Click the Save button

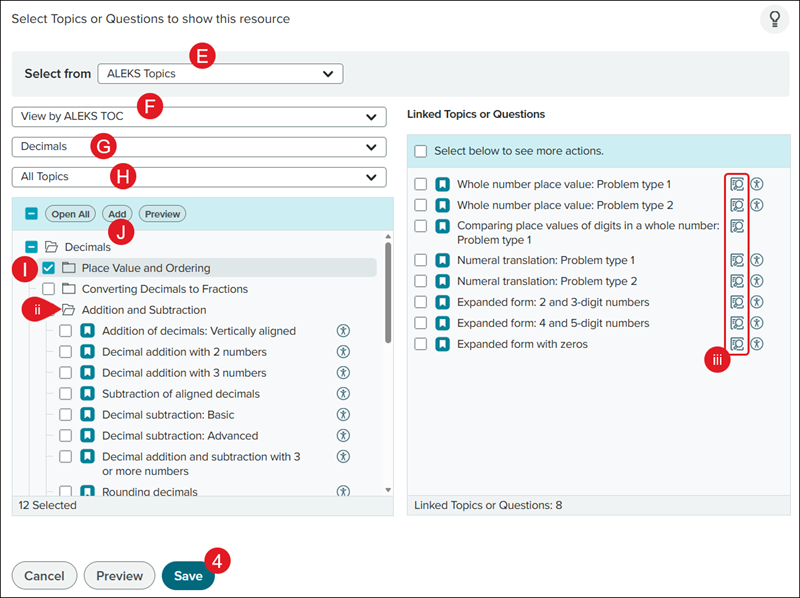coord(188,576)
